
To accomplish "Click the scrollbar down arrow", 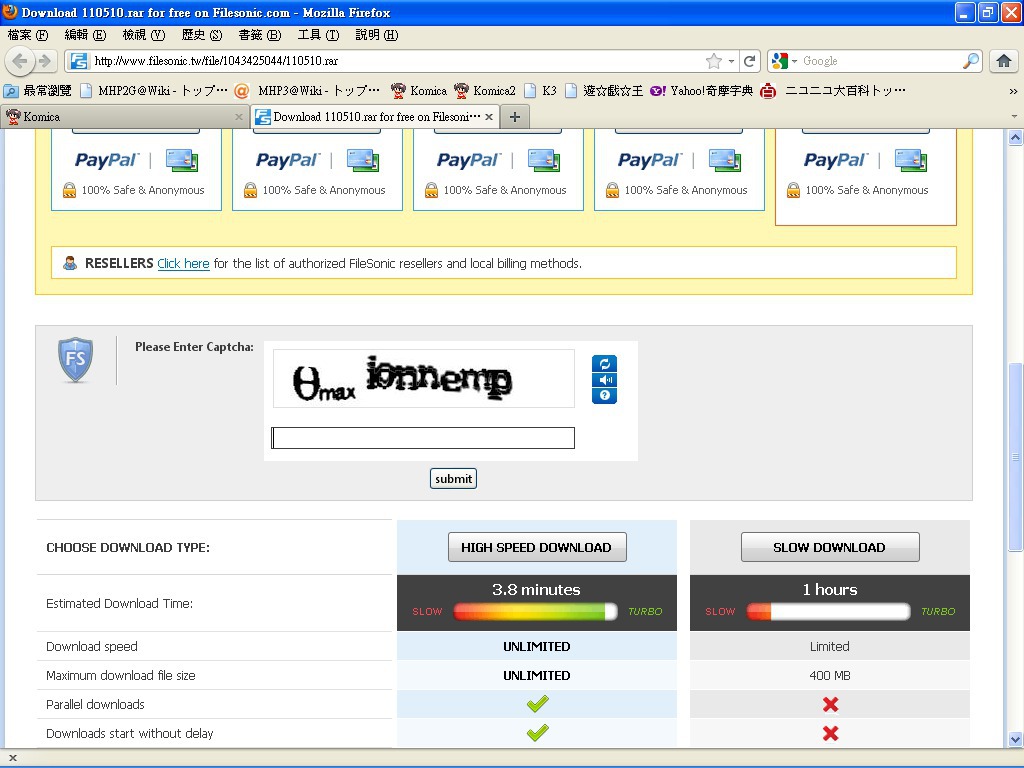I will [1015, 740].
